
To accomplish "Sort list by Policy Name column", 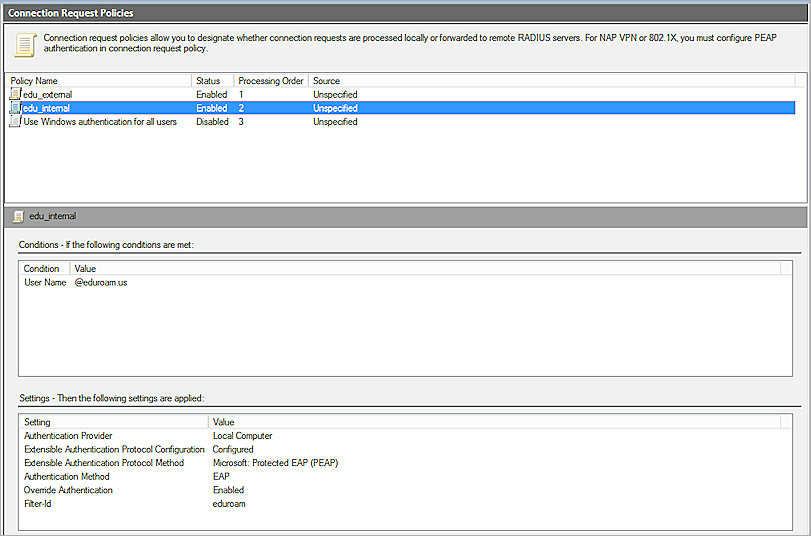I will (x=98, y=80).
